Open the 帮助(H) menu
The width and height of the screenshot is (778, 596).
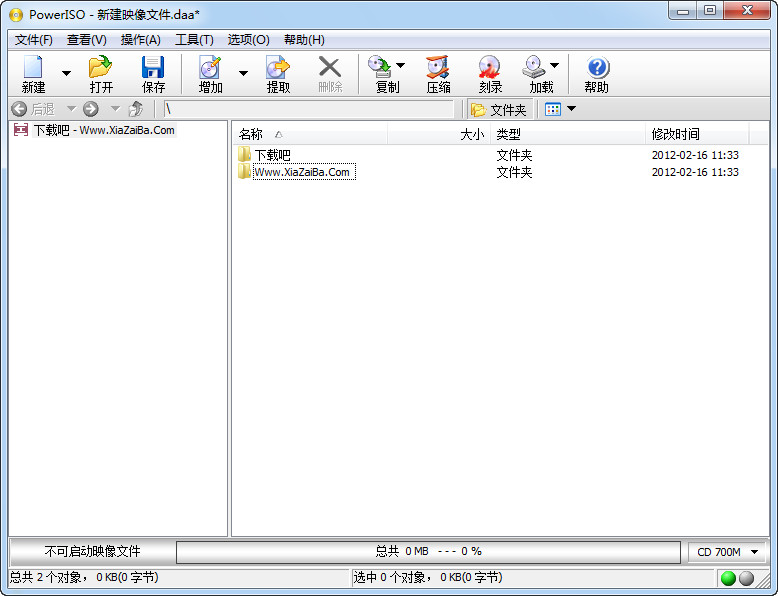tap(304, 40)
